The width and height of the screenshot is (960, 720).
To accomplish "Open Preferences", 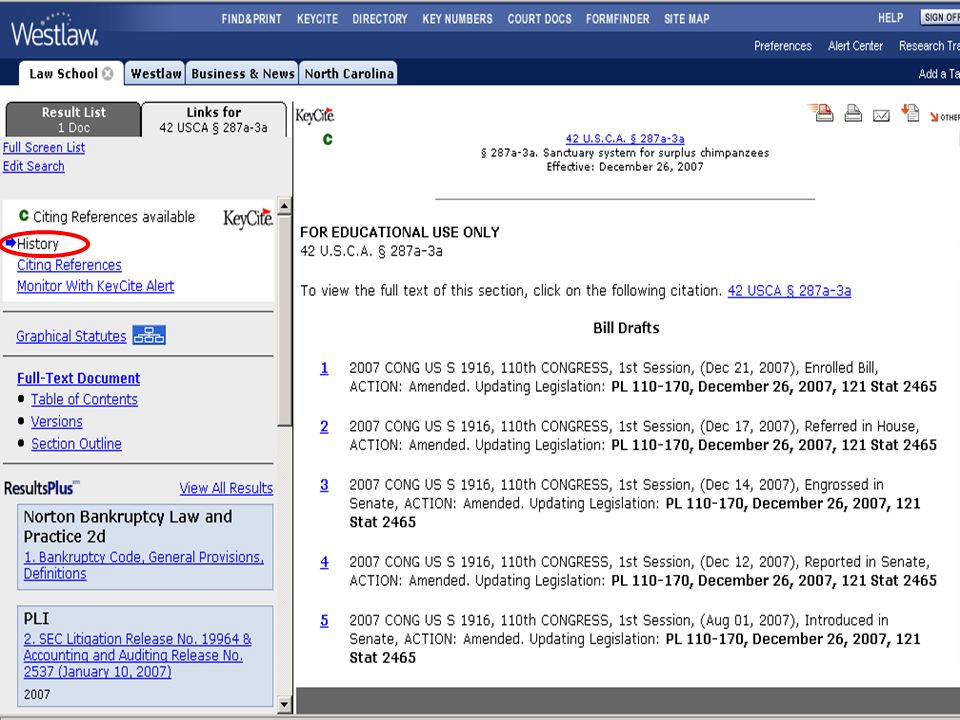I will point(782,46).
